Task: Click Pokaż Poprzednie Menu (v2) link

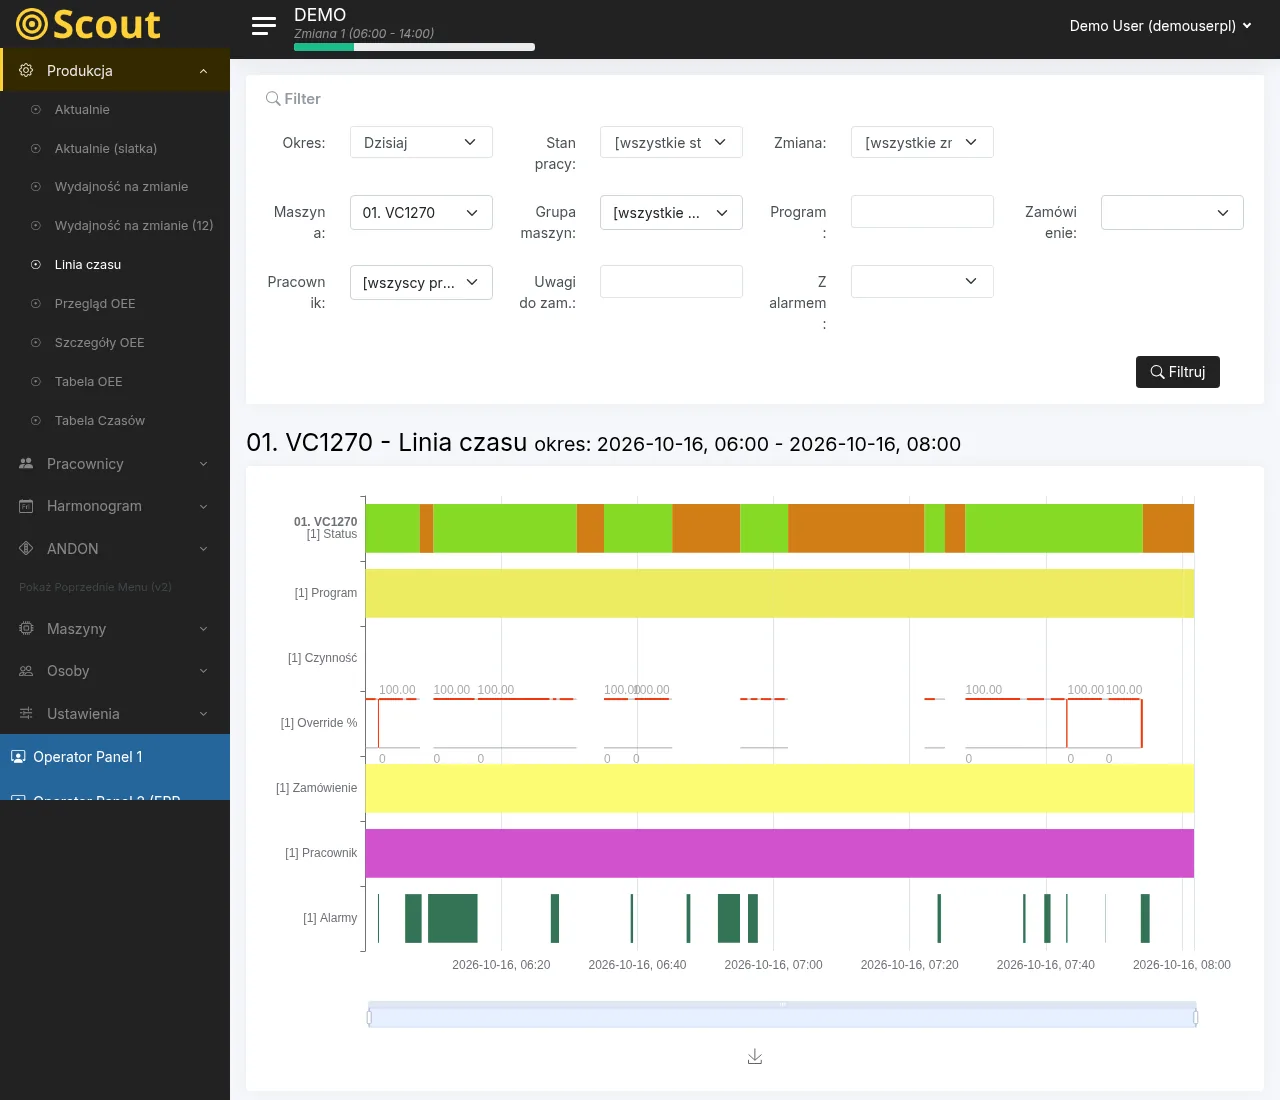Action: [95, 587]
